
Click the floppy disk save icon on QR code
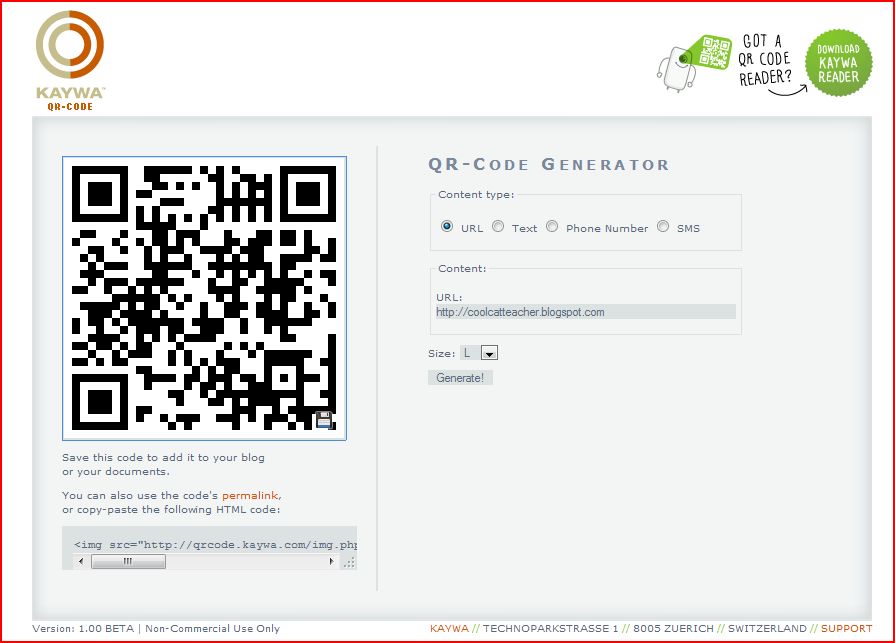[x=324, y=420]
